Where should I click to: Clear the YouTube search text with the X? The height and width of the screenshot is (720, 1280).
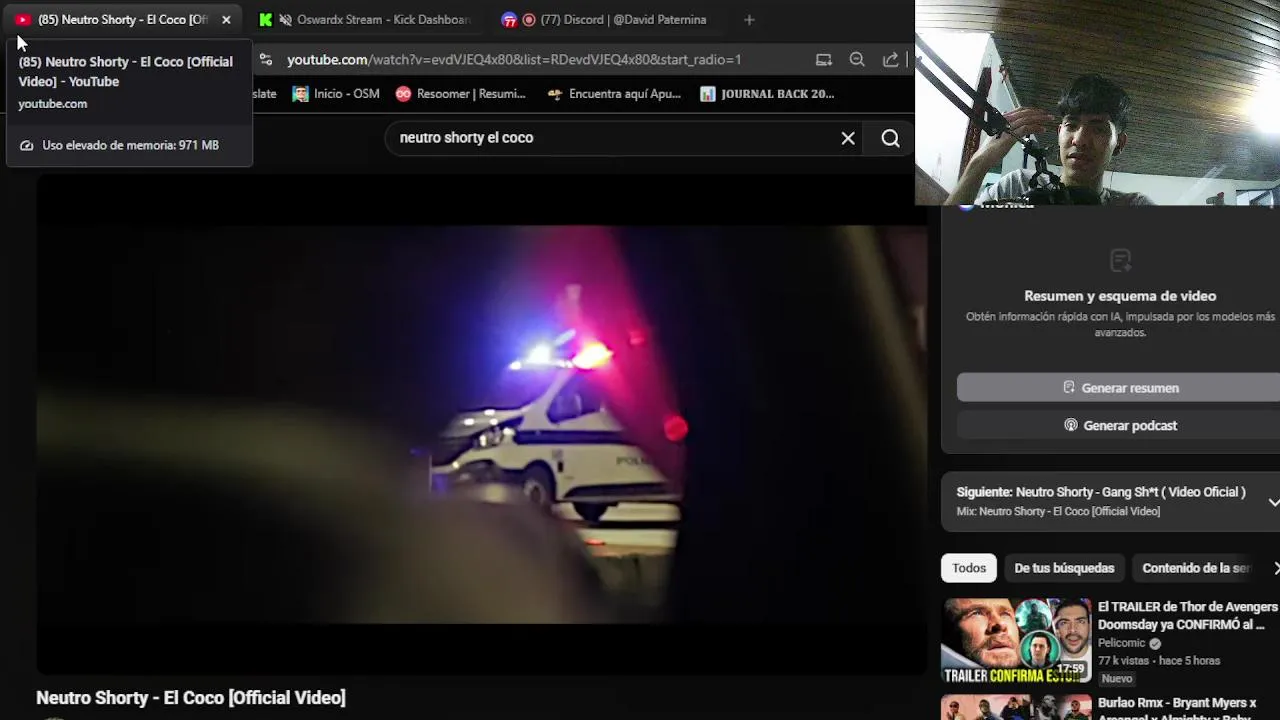[848, 138]
